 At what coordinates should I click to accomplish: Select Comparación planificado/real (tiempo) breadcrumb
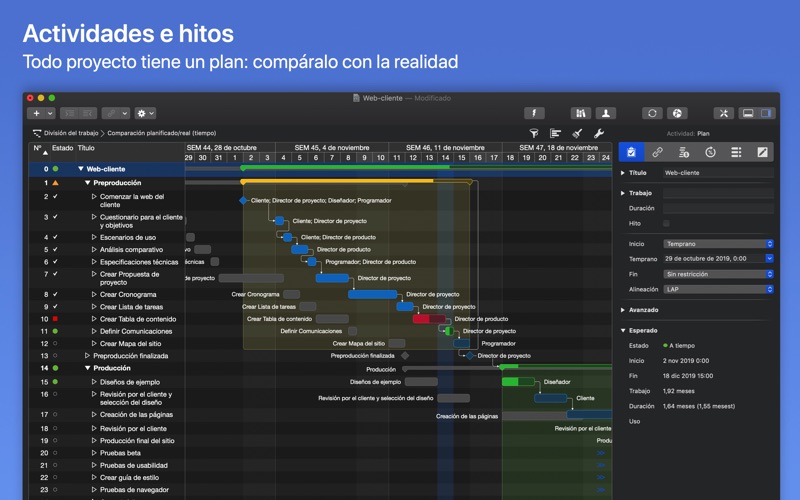click(x=162, y=133)
